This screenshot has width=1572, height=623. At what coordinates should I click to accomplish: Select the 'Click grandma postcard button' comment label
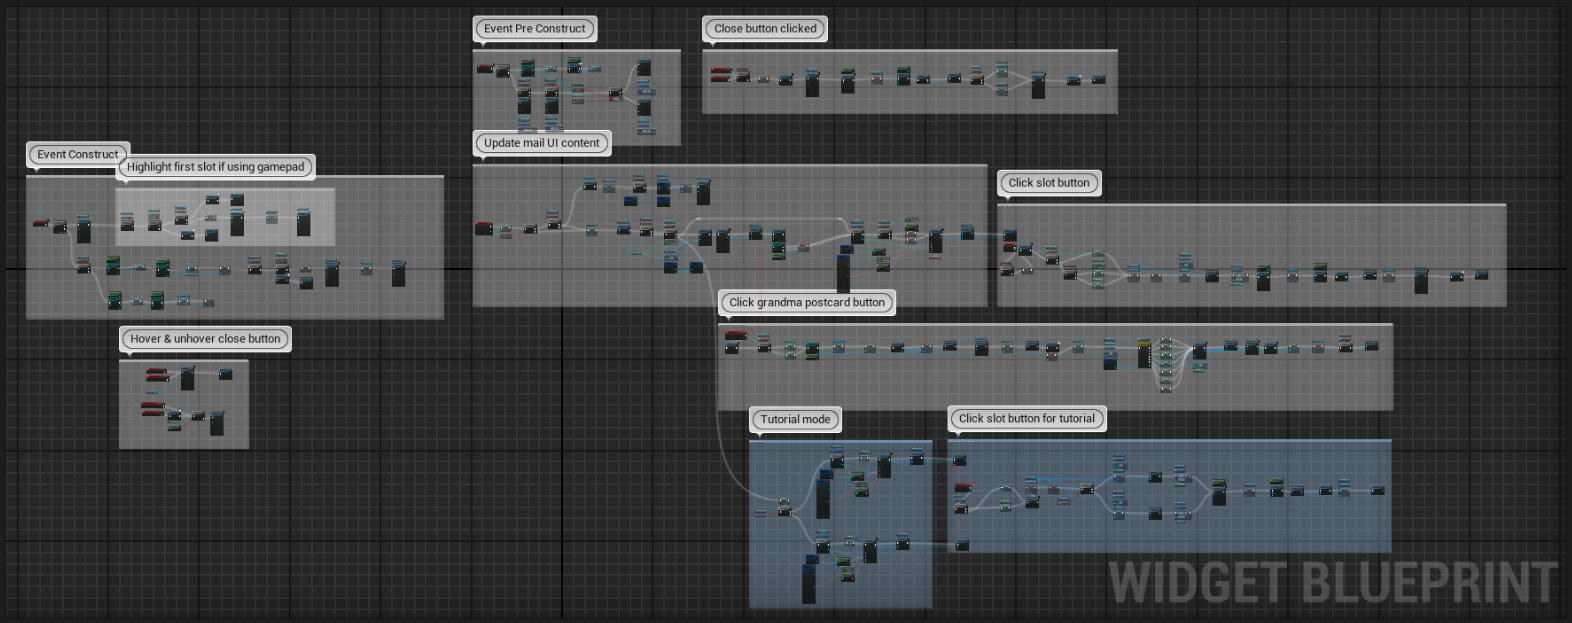click(x=807, y=302)
